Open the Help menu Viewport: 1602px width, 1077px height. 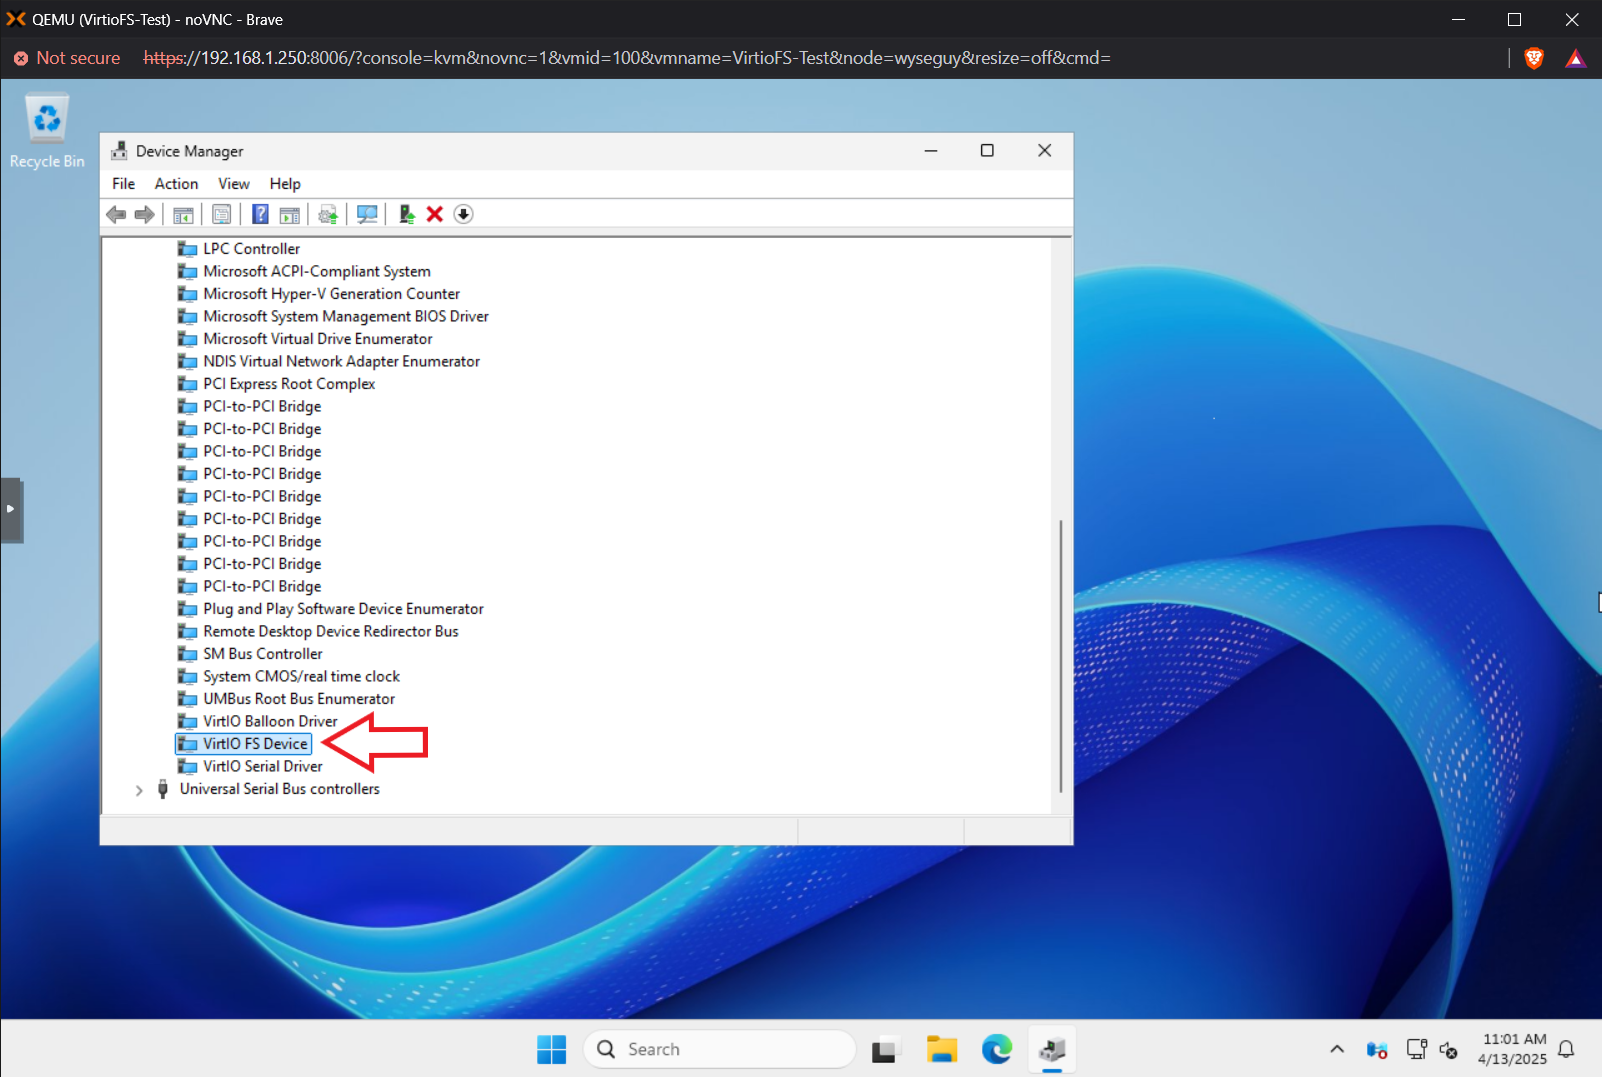[x=285, y=184]
